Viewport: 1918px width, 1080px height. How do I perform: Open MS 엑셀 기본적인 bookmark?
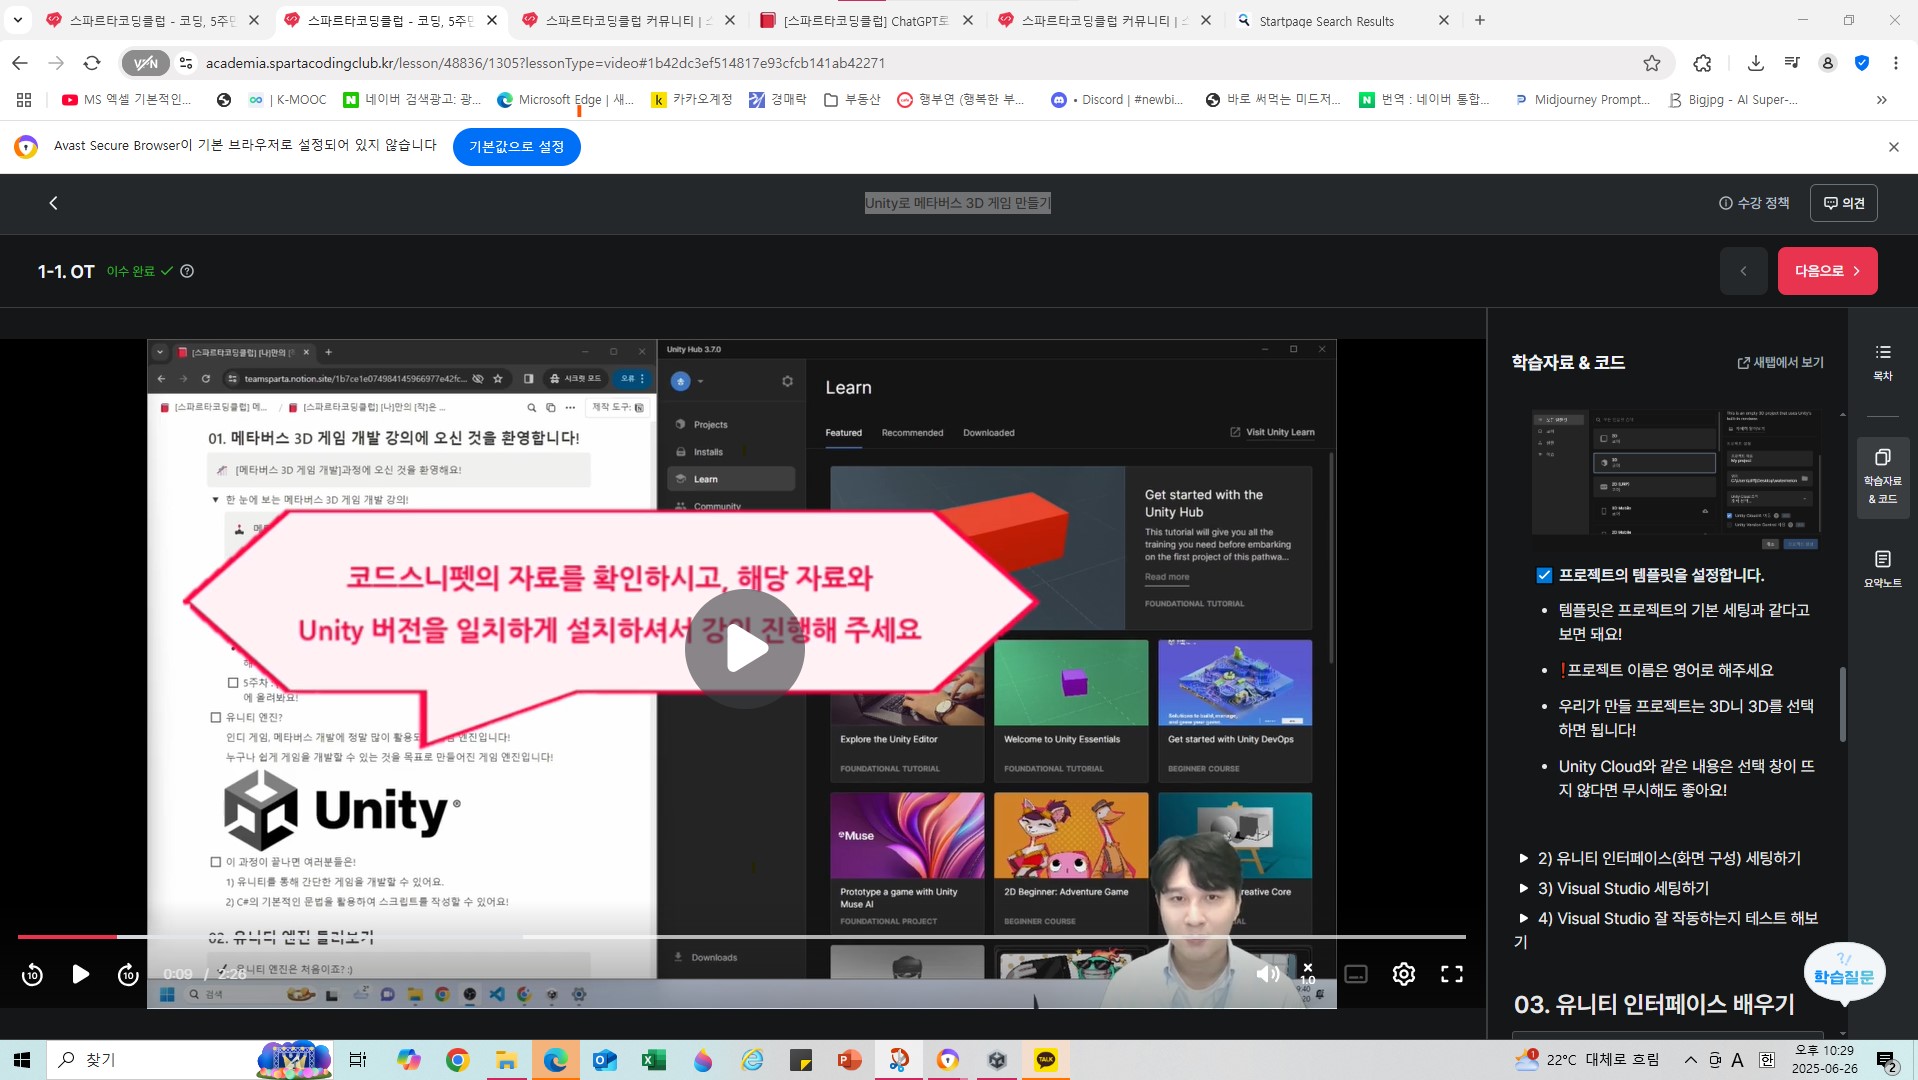pyautogui.click(x=126, y=99)
